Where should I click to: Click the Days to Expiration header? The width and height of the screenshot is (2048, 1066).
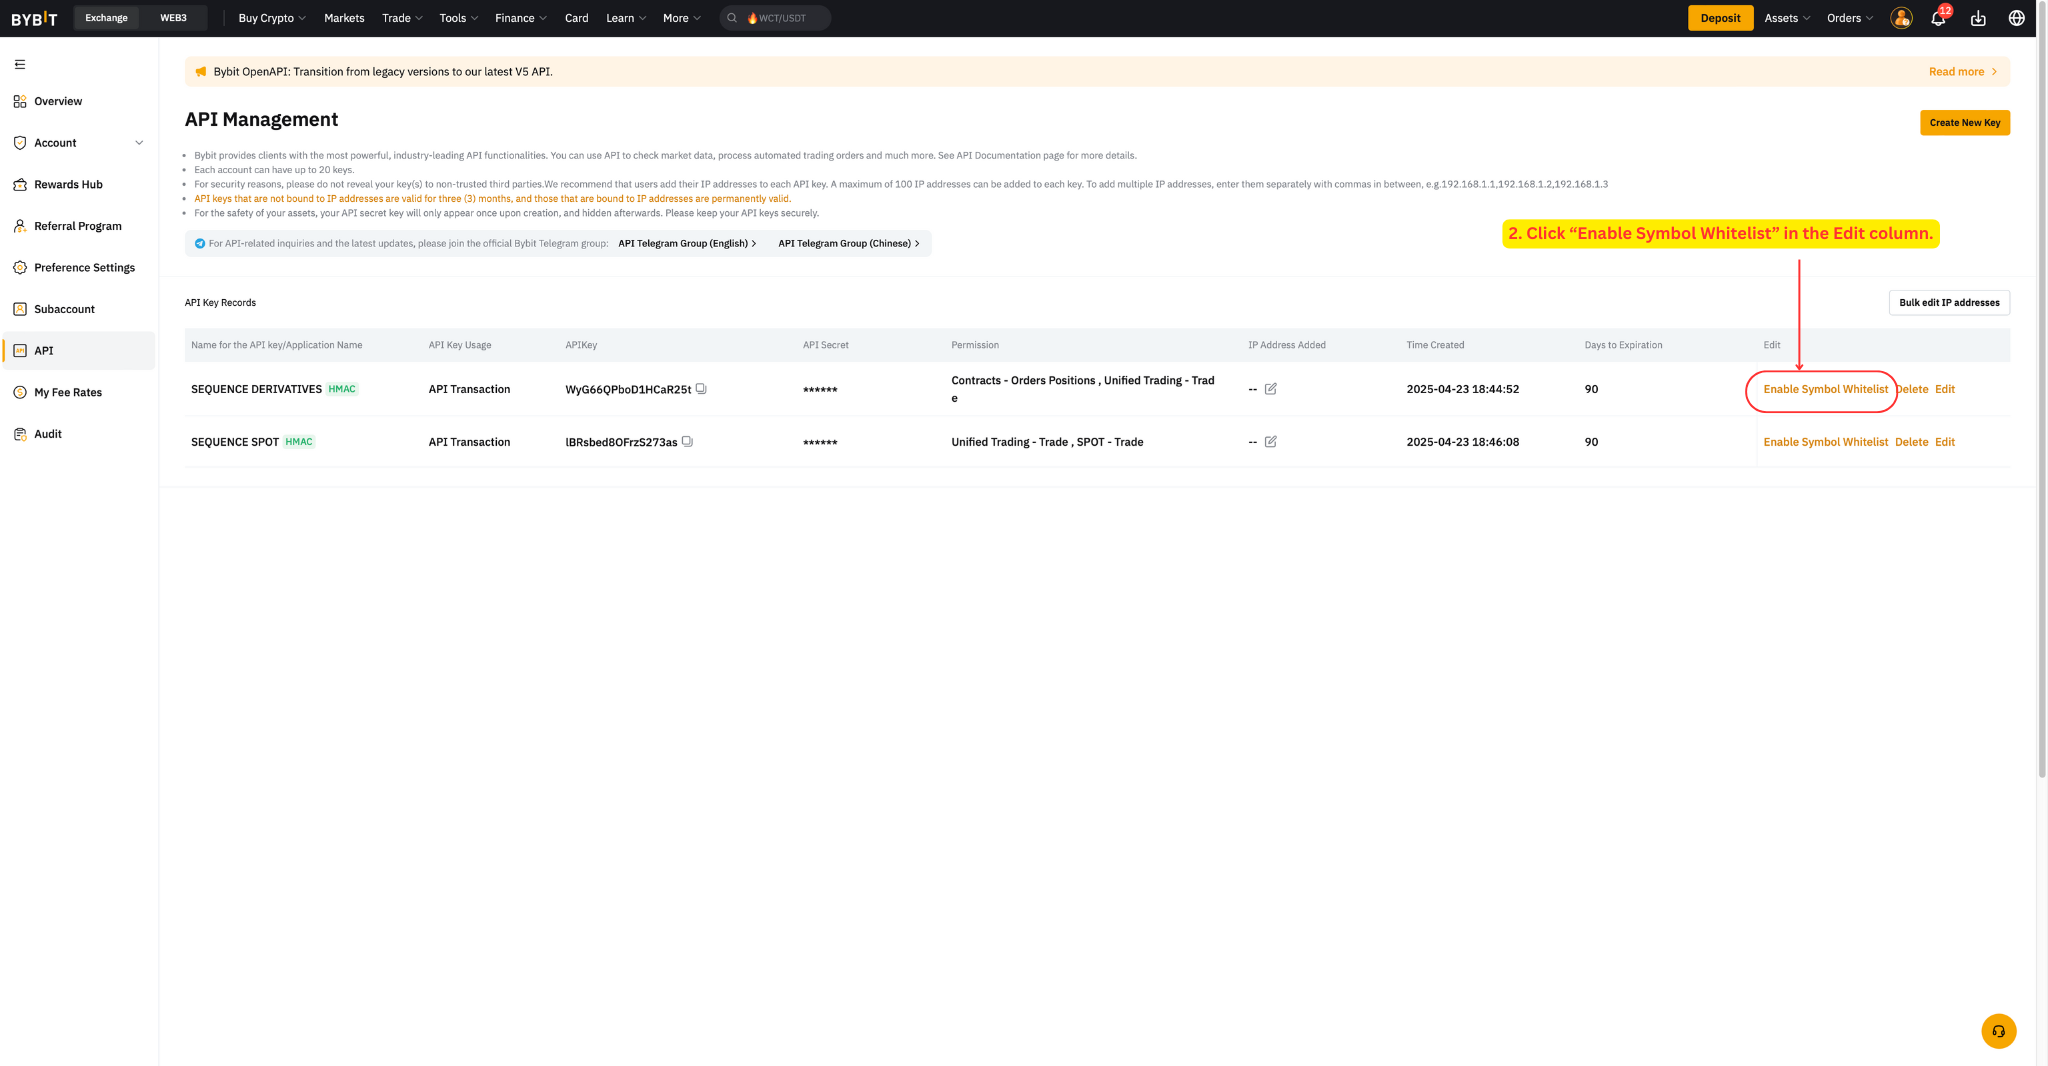tap(1623, 345)
